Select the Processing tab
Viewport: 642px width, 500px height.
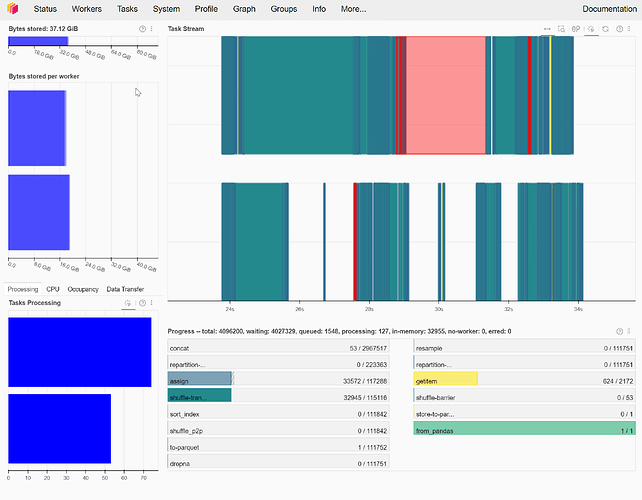click(x=23, y=289)
